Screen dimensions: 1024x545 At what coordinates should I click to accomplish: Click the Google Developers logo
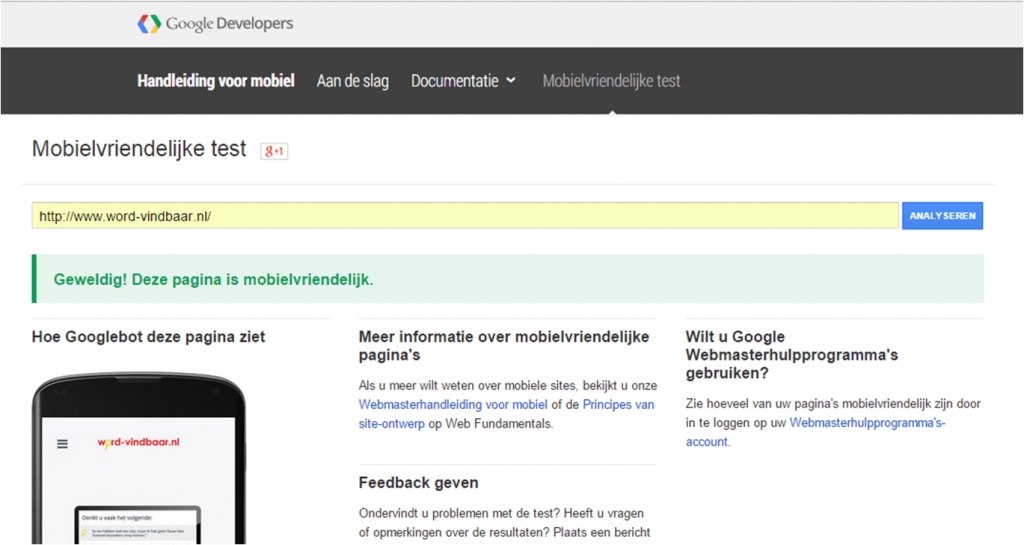point(215,23)
